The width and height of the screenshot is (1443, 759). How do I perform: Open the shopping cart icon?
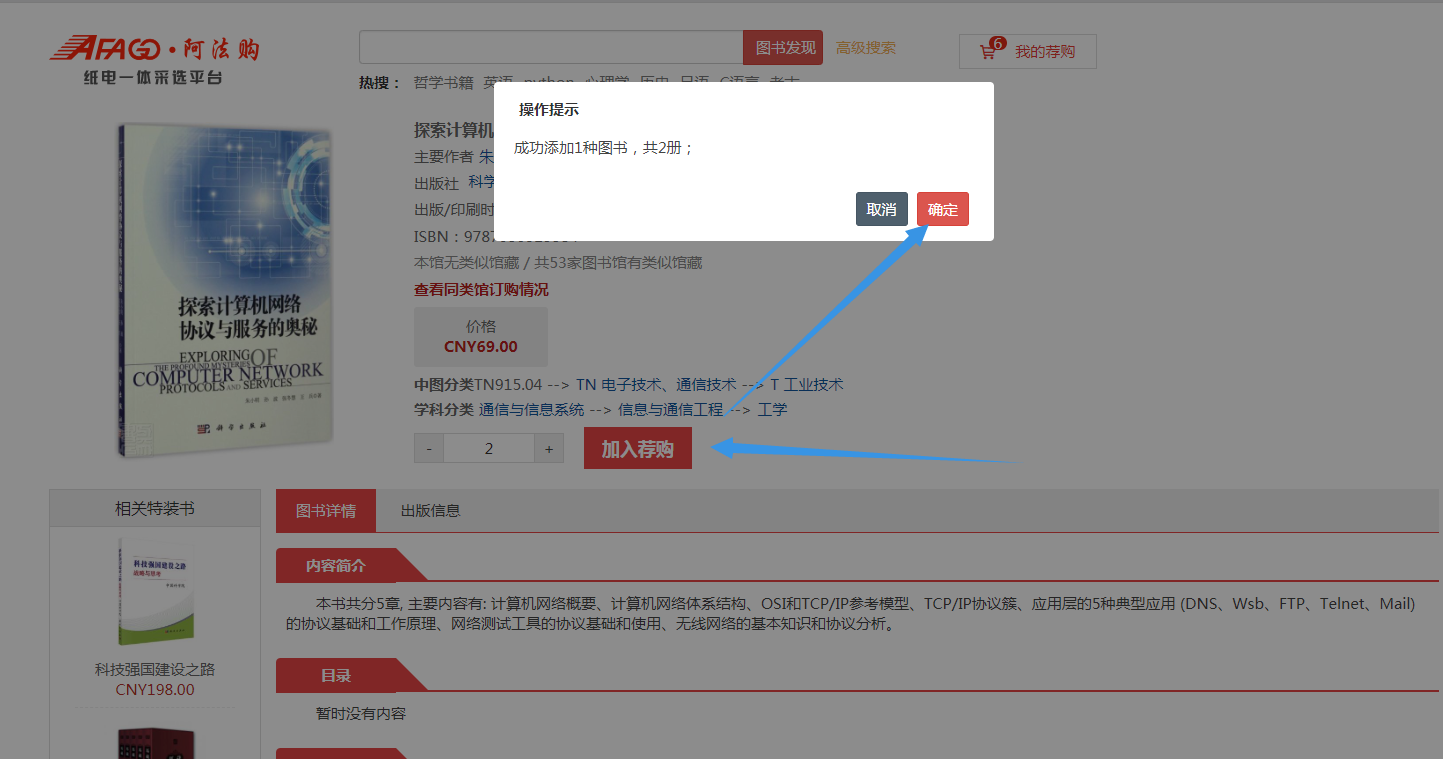[988, 51]
